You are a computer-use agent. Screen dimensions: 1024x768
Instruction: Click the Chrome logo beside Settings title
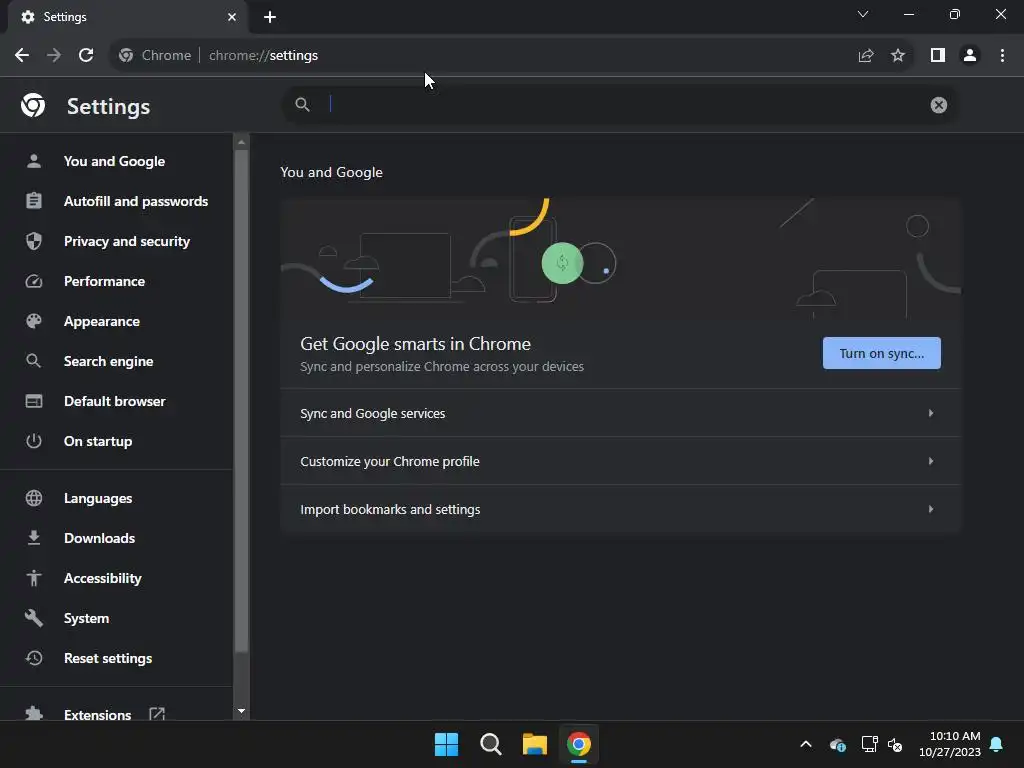tap(33, 105)
